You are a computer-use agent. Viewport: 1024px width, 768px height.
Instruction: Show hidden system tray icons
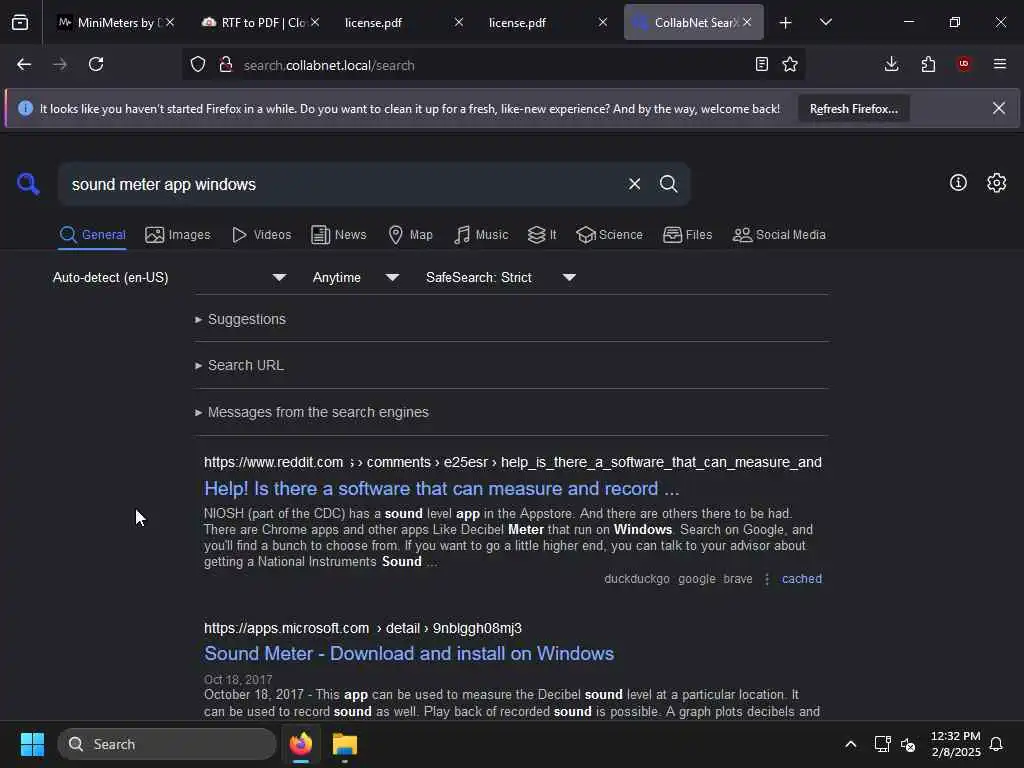[850, 744]
